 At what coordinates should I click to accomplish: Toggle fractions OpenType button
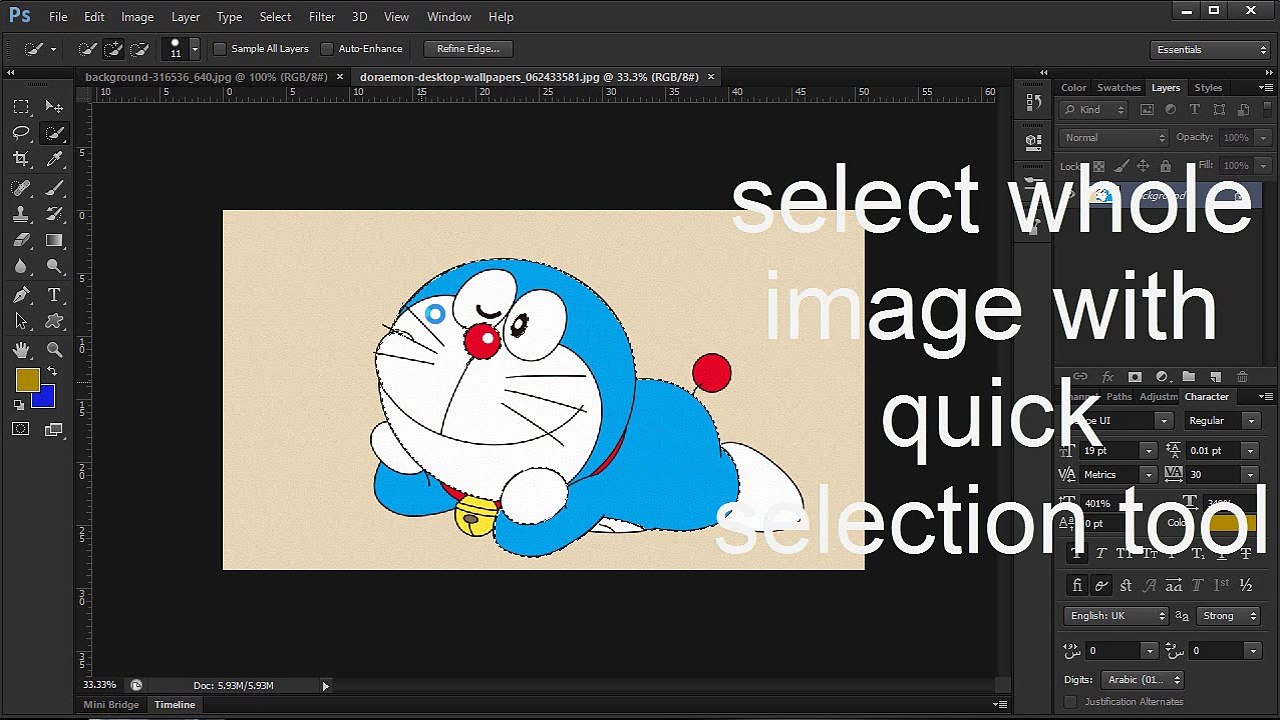tap(1246, 585)
